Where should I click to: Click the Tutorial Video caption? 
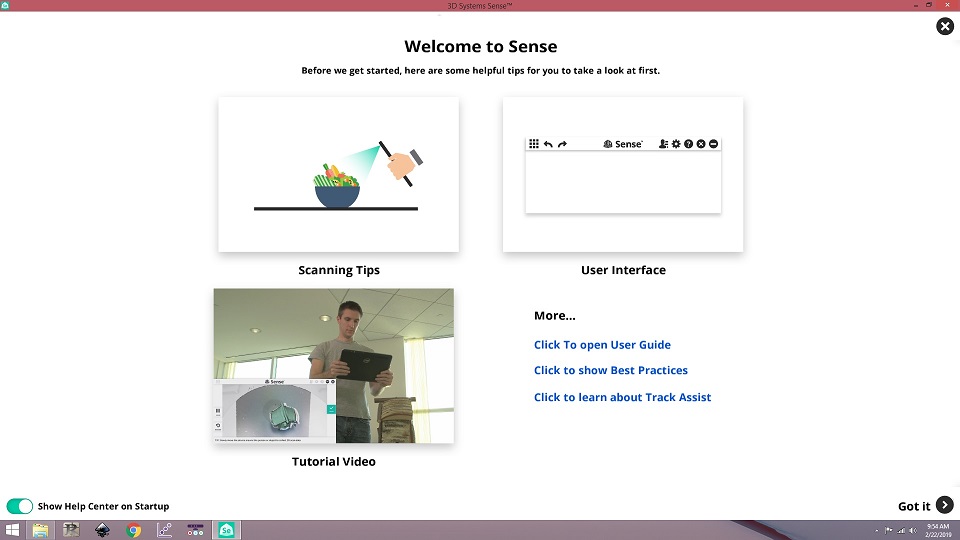click(334, 462)
